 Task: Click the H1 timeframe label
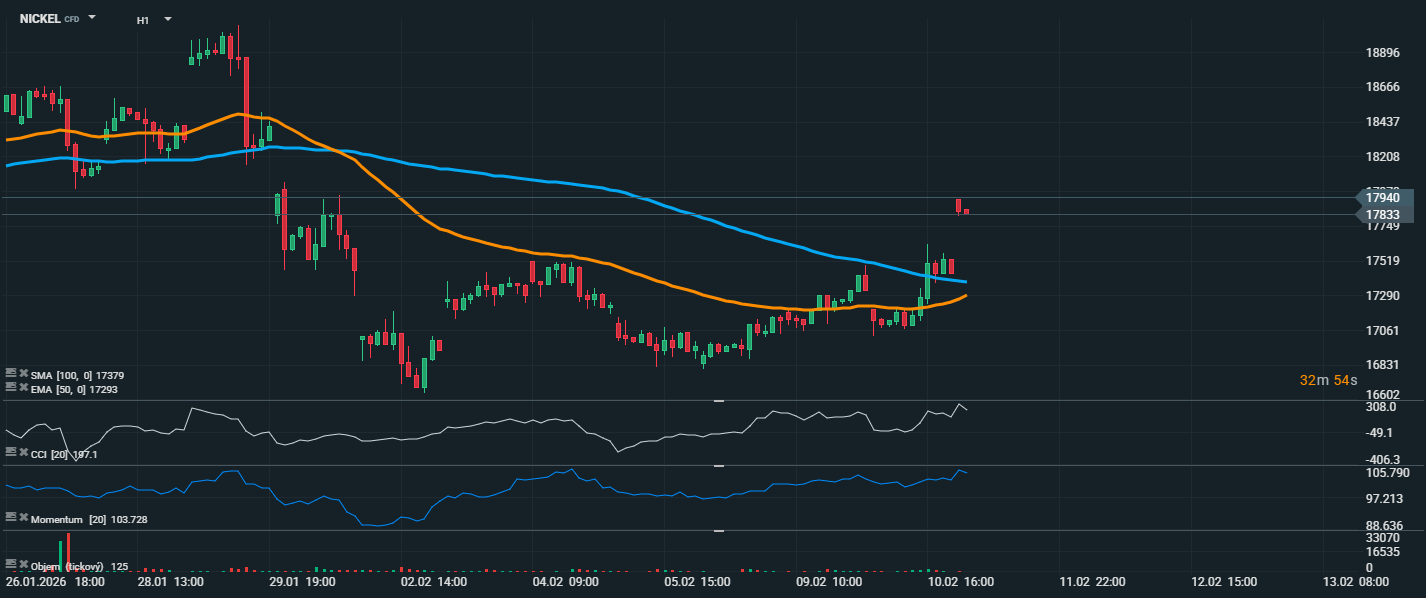143,19
